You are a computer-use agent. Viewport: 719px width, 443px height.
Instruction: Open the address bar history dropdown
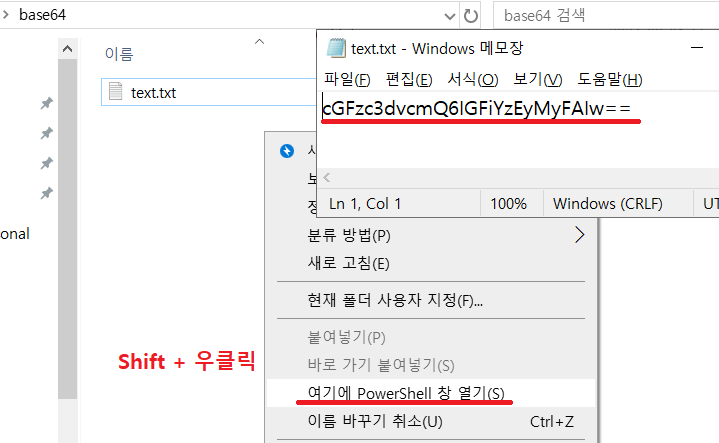pyautogui.click(x=450, y=16)
